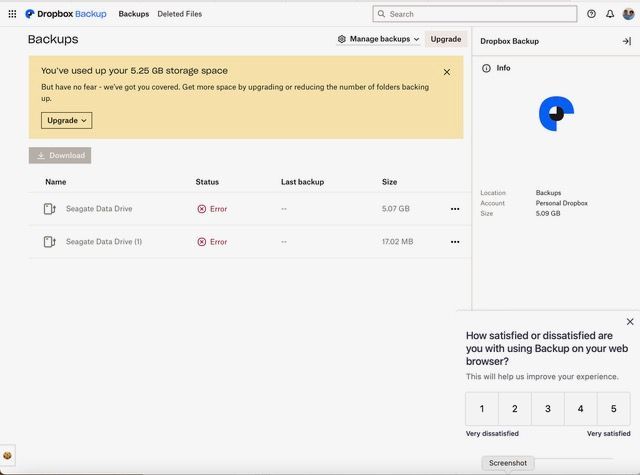Screen dimensions: 640x475
Task: Click the error icon for Seagate Data Drive
Action: click(202, 209)
